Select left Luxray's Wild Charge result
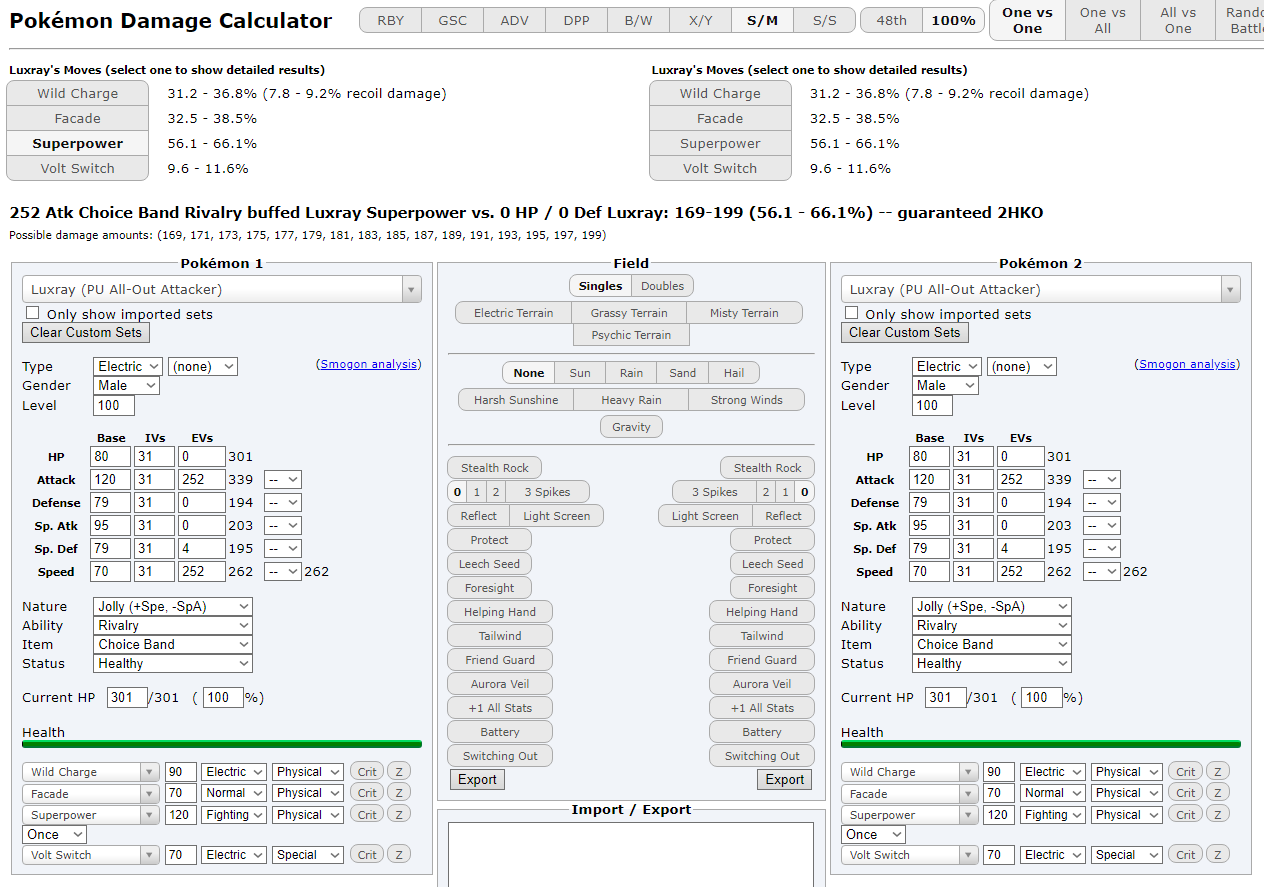The image size is (1264, 887). point(78,93)
